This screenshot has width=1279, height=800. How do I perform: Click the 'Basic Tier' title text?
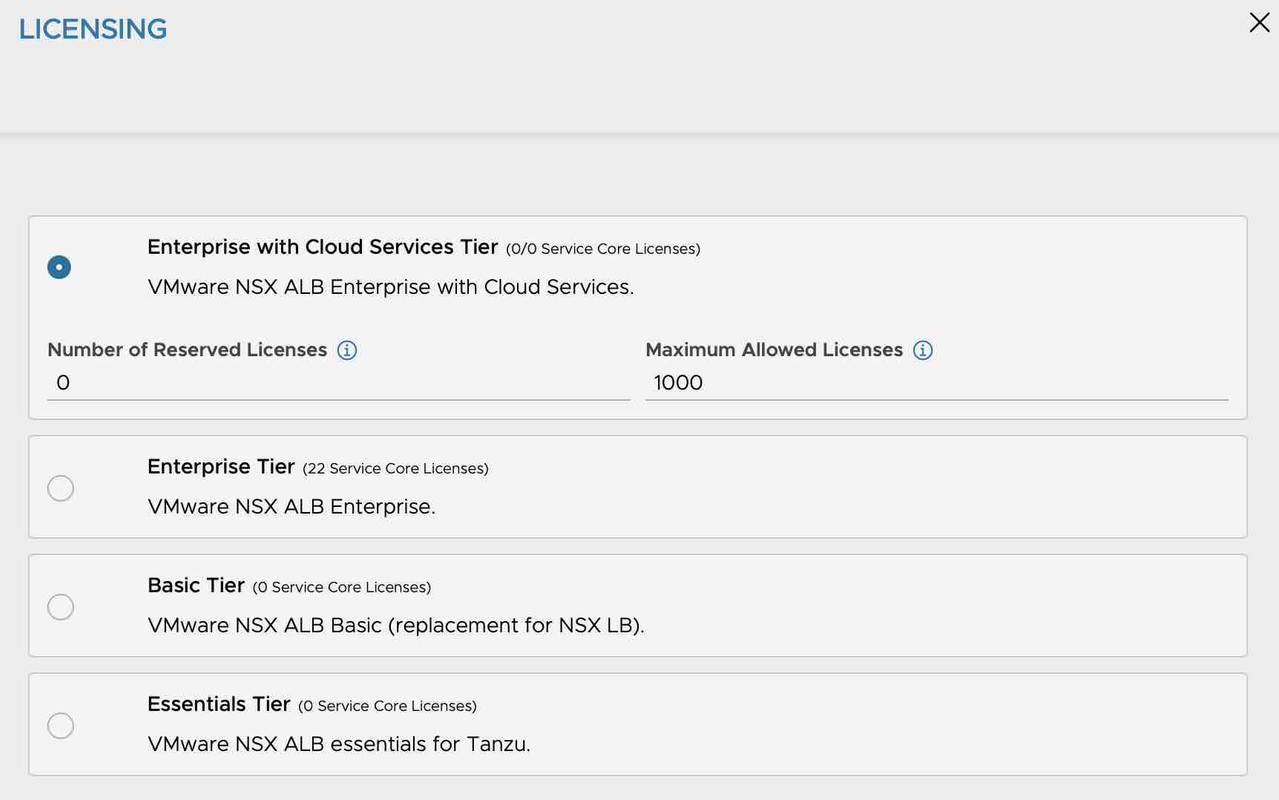(196, 585)
